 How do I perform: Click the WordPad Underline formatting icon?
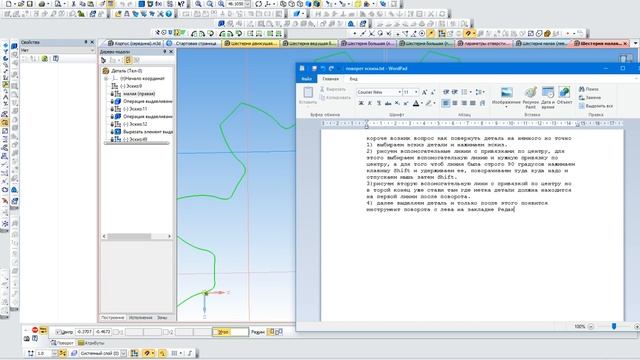pyautogui.click(x=379, y=103)
